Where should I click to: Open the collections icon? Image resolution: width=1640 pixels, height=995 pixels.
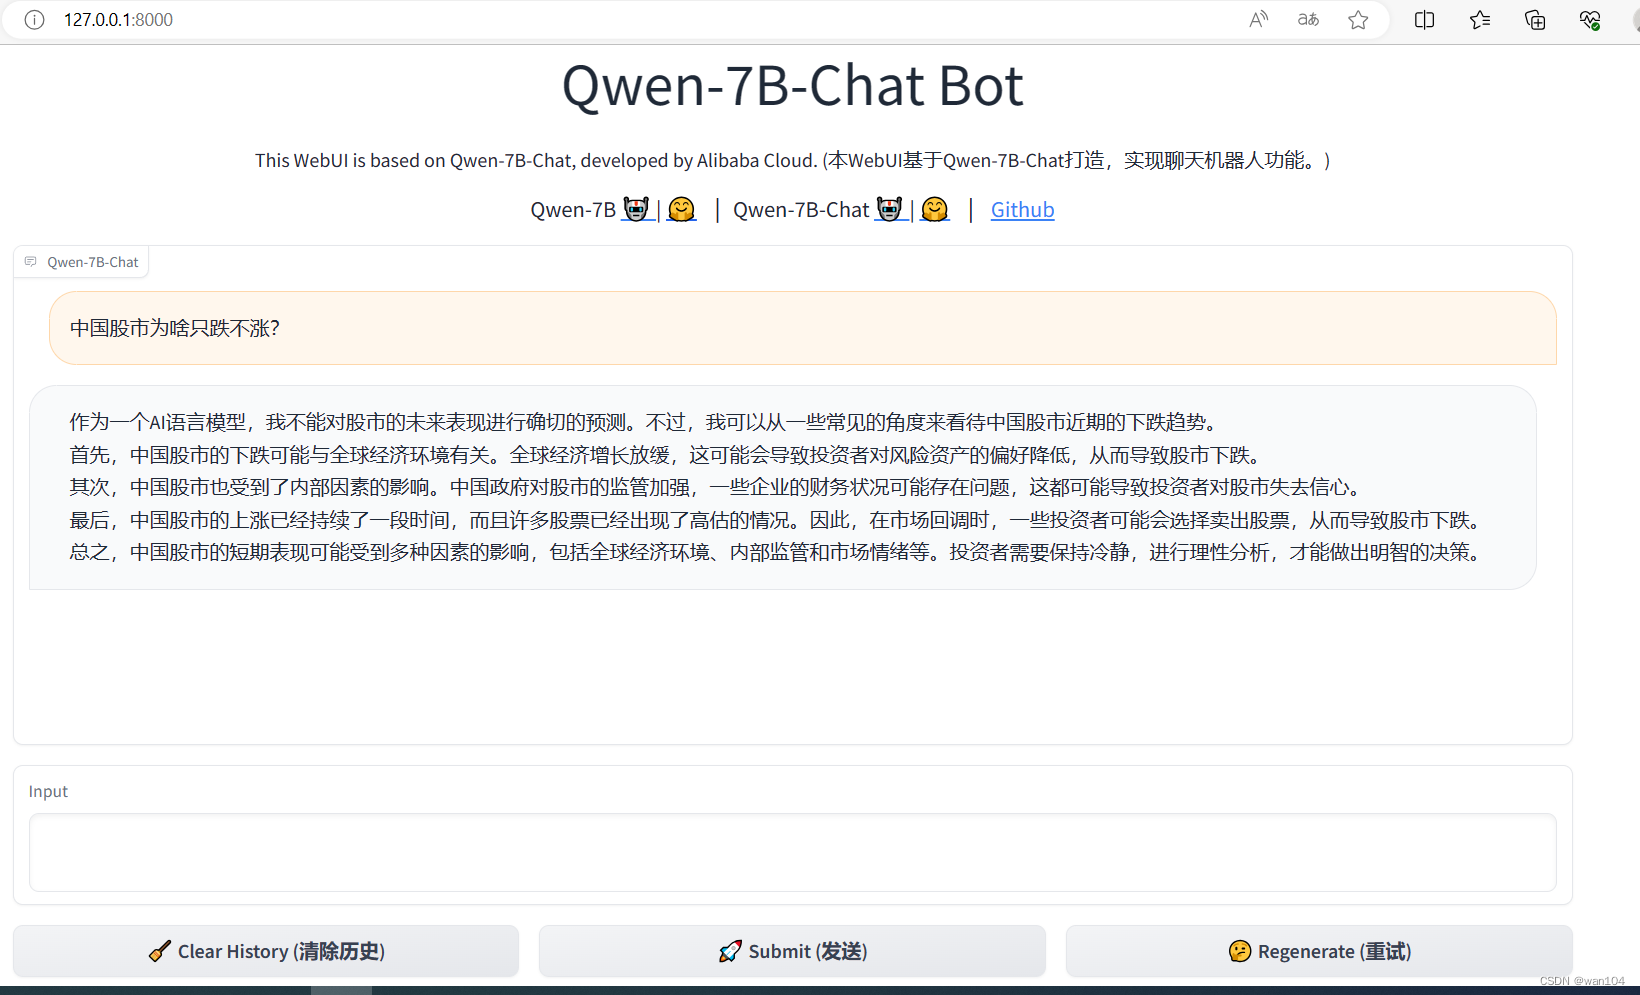click(x=1535, y=20)
